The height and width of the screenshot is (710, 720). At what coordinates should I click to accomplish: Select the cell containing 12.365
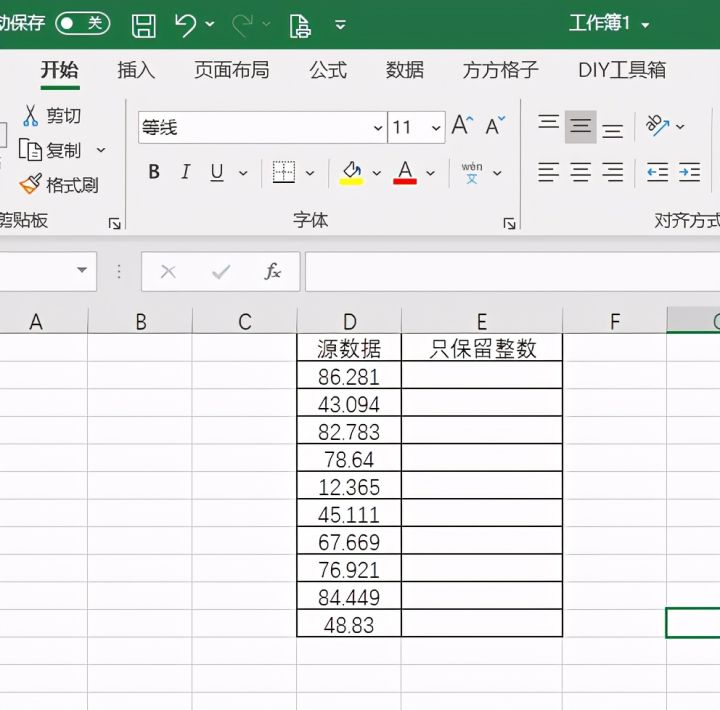click(349, 486)
